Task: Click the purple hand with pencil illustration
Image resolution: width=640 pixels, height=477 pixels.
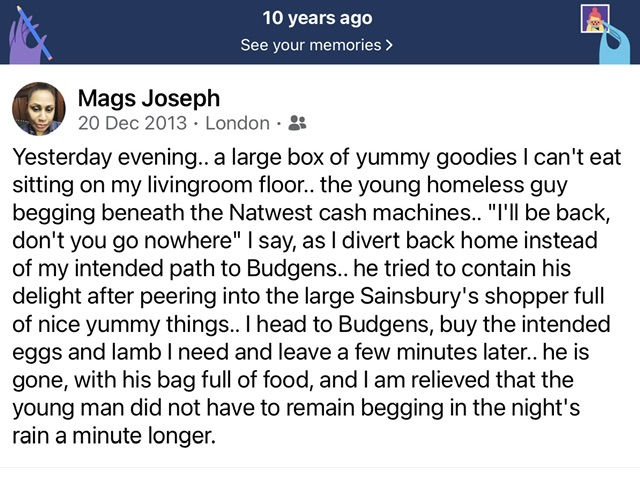Action: coord(31,28)
